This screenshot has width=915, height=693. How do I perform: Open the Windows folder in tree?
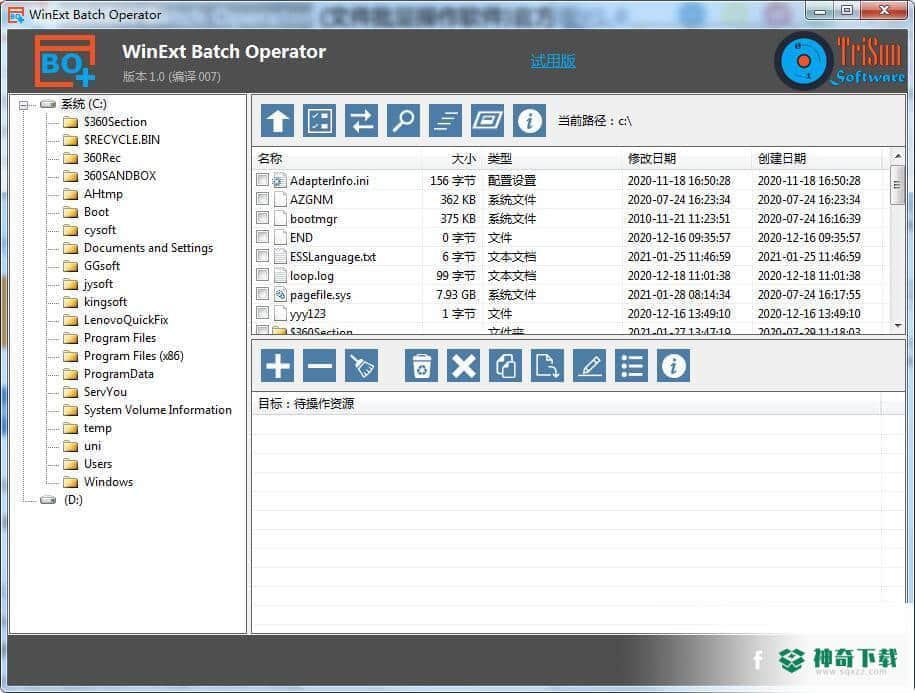(x=109, y=482)
